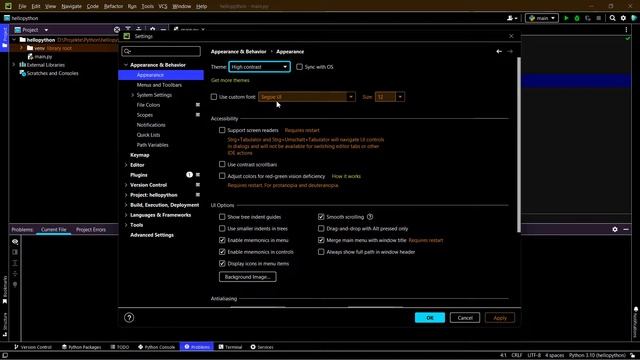The width and height of the screenshot is (640, 360).
Task: Click the tool windows toggle icon in status bar
Action: [x=4, y=356]
